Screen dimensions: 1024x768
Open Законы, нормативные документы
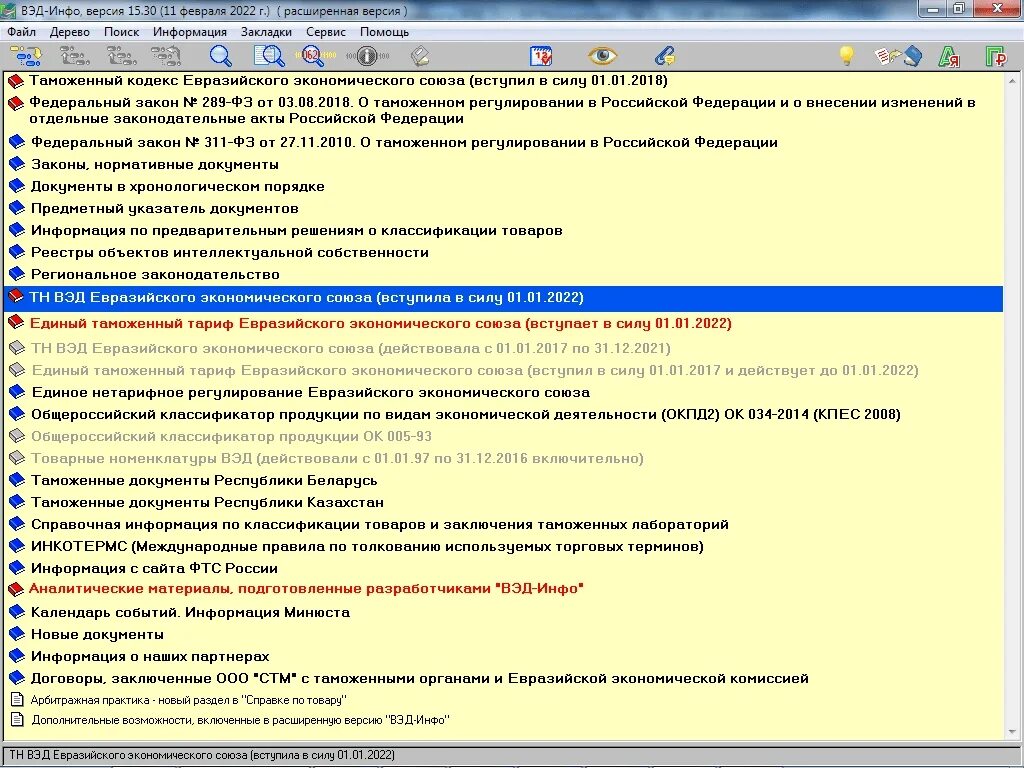tap(155, 165)
